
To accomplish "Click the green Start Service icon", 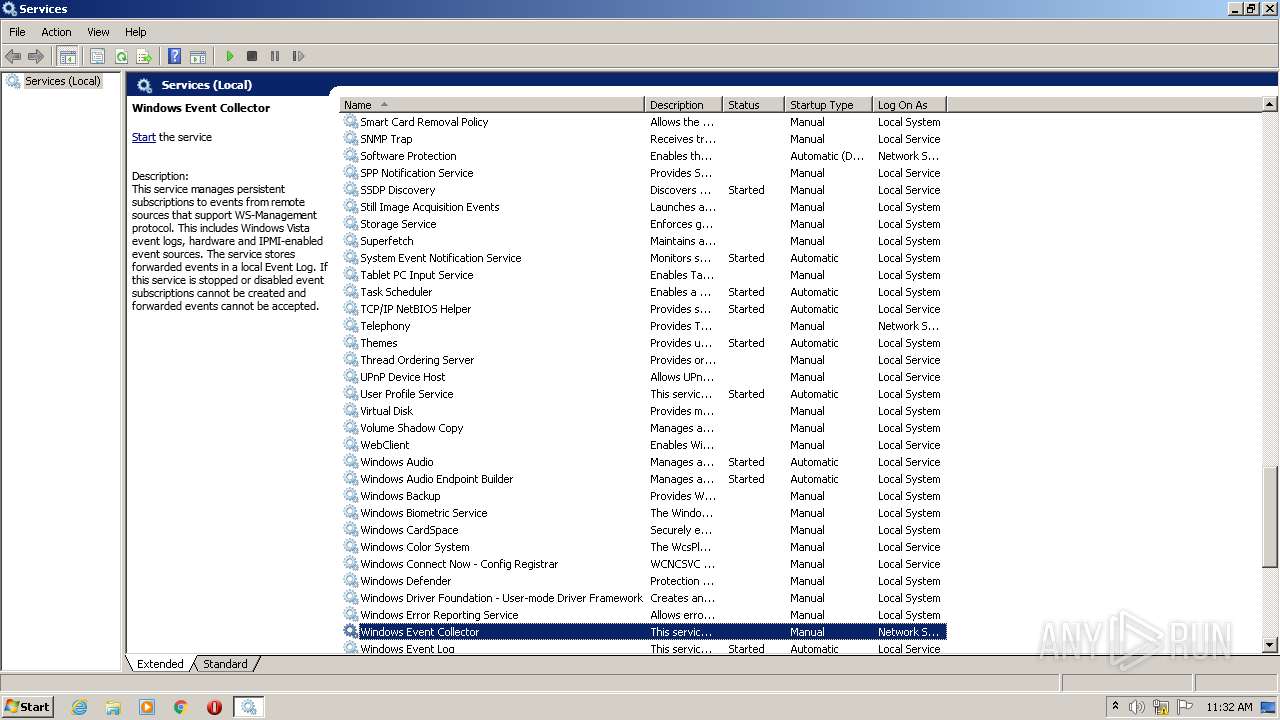I will tap(229, 56).
